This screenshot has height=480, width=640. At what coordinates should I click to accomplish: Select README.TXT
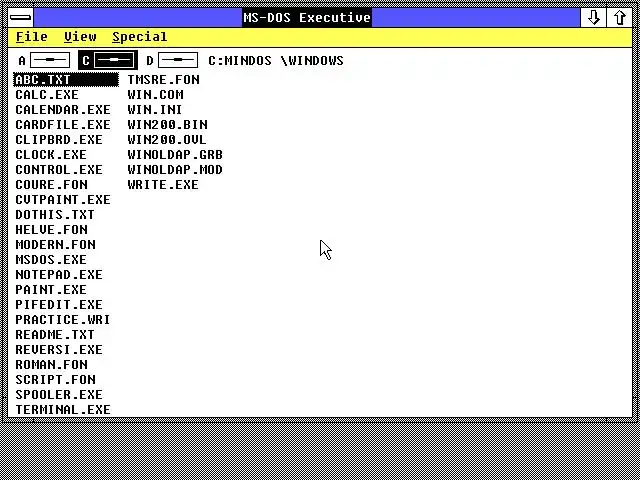(55, 335)
